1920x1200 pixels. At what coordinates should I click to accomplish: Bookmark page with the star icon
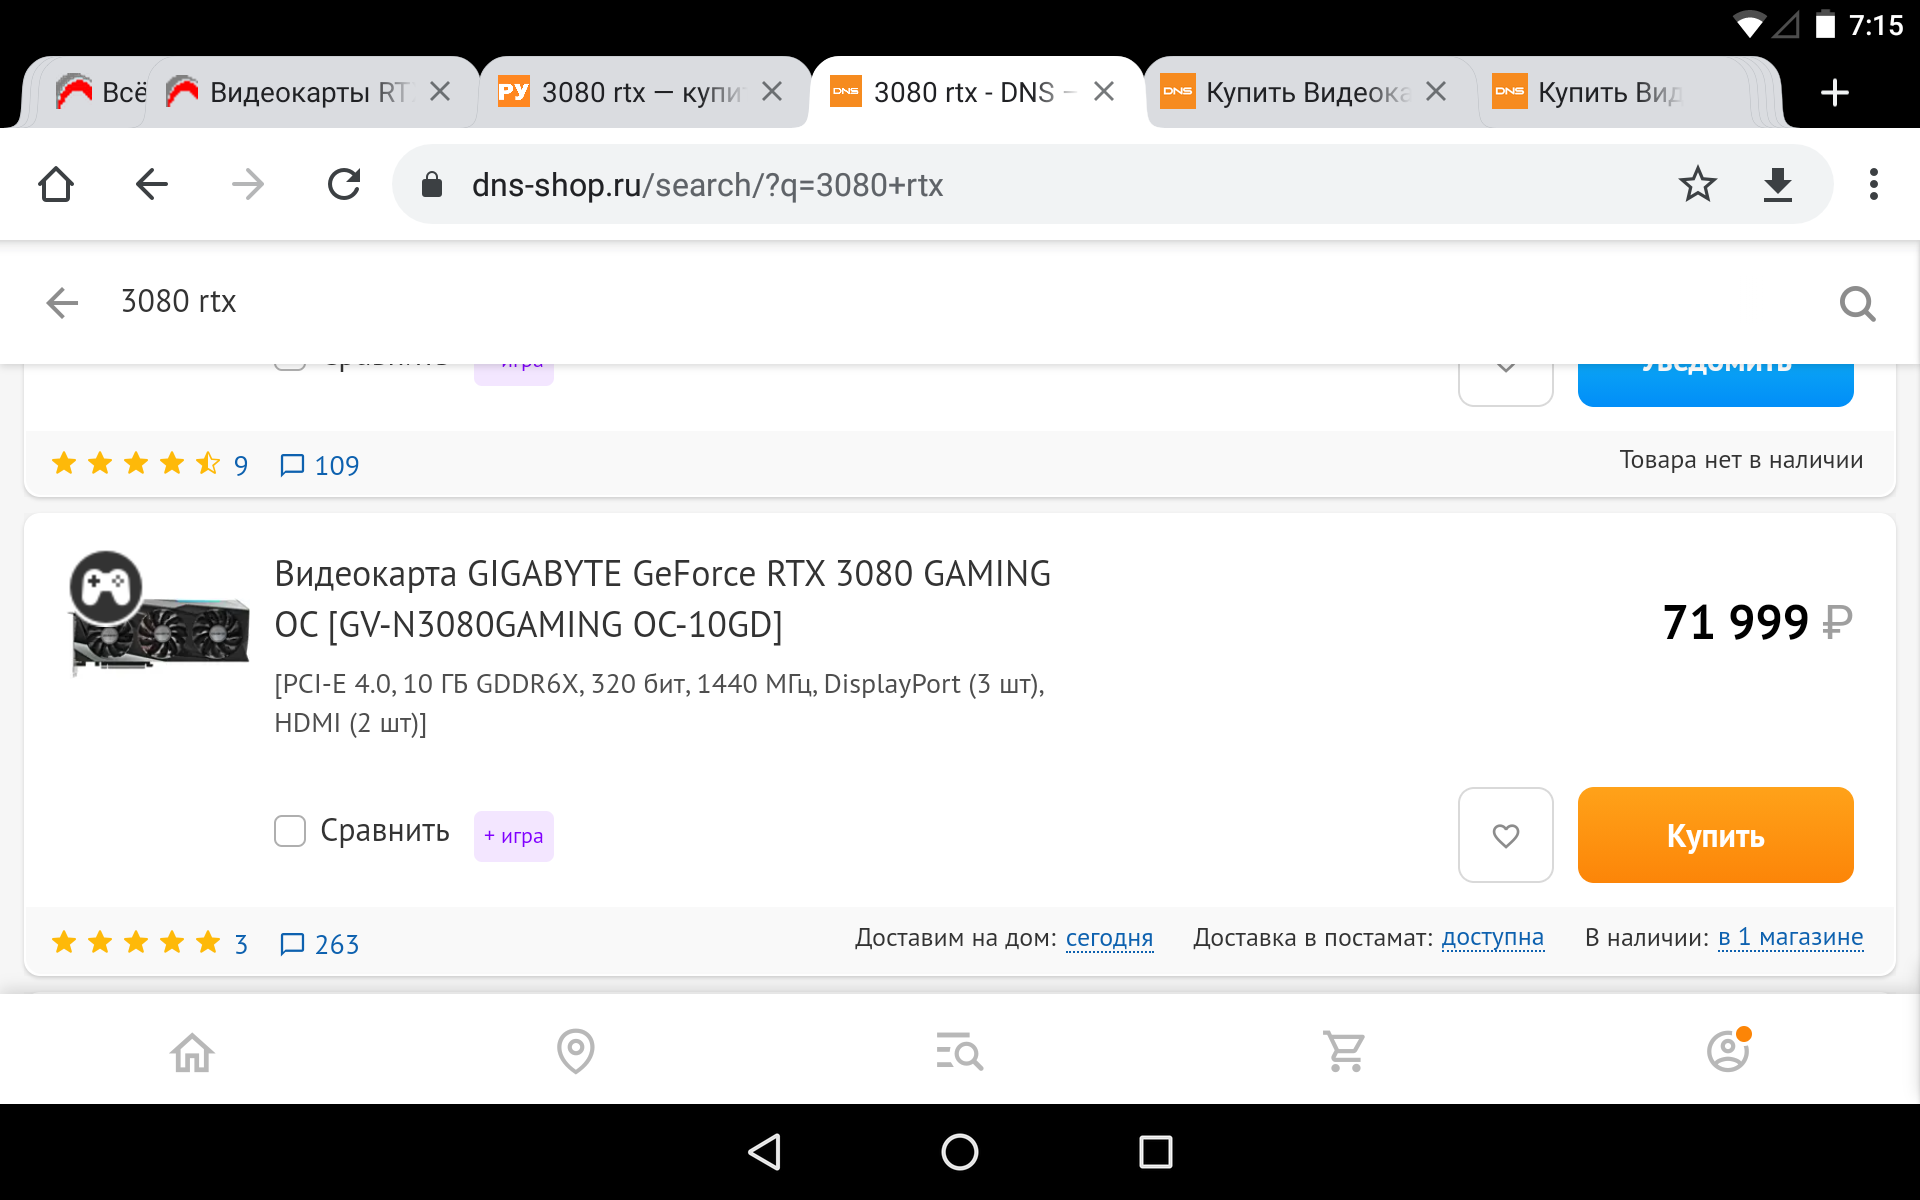tap(1697, 185)
